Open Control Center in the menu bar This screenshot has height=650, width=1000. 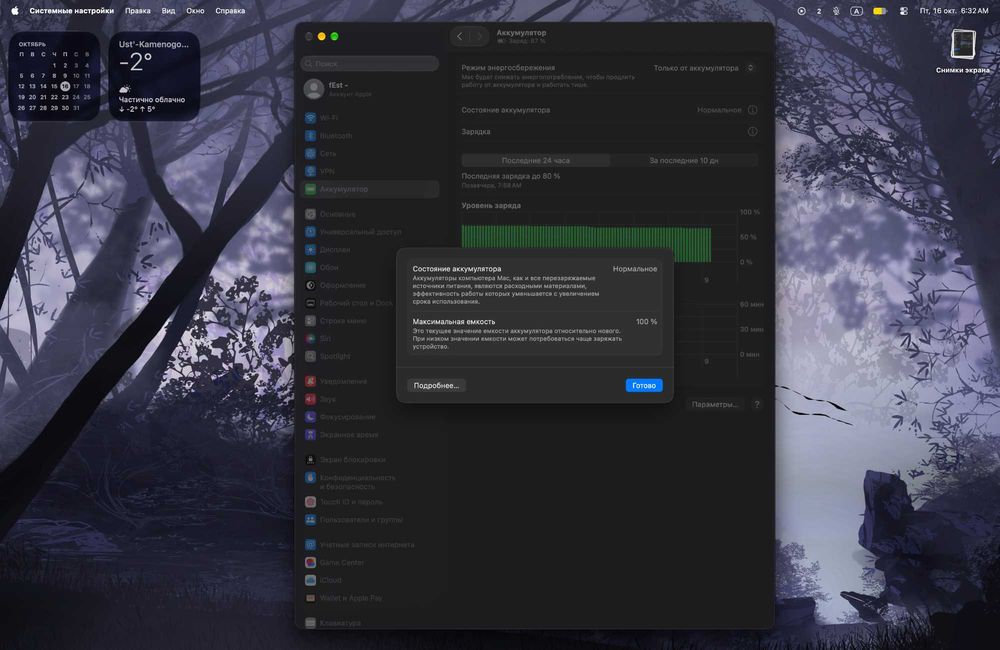click(x=904, y=11)
